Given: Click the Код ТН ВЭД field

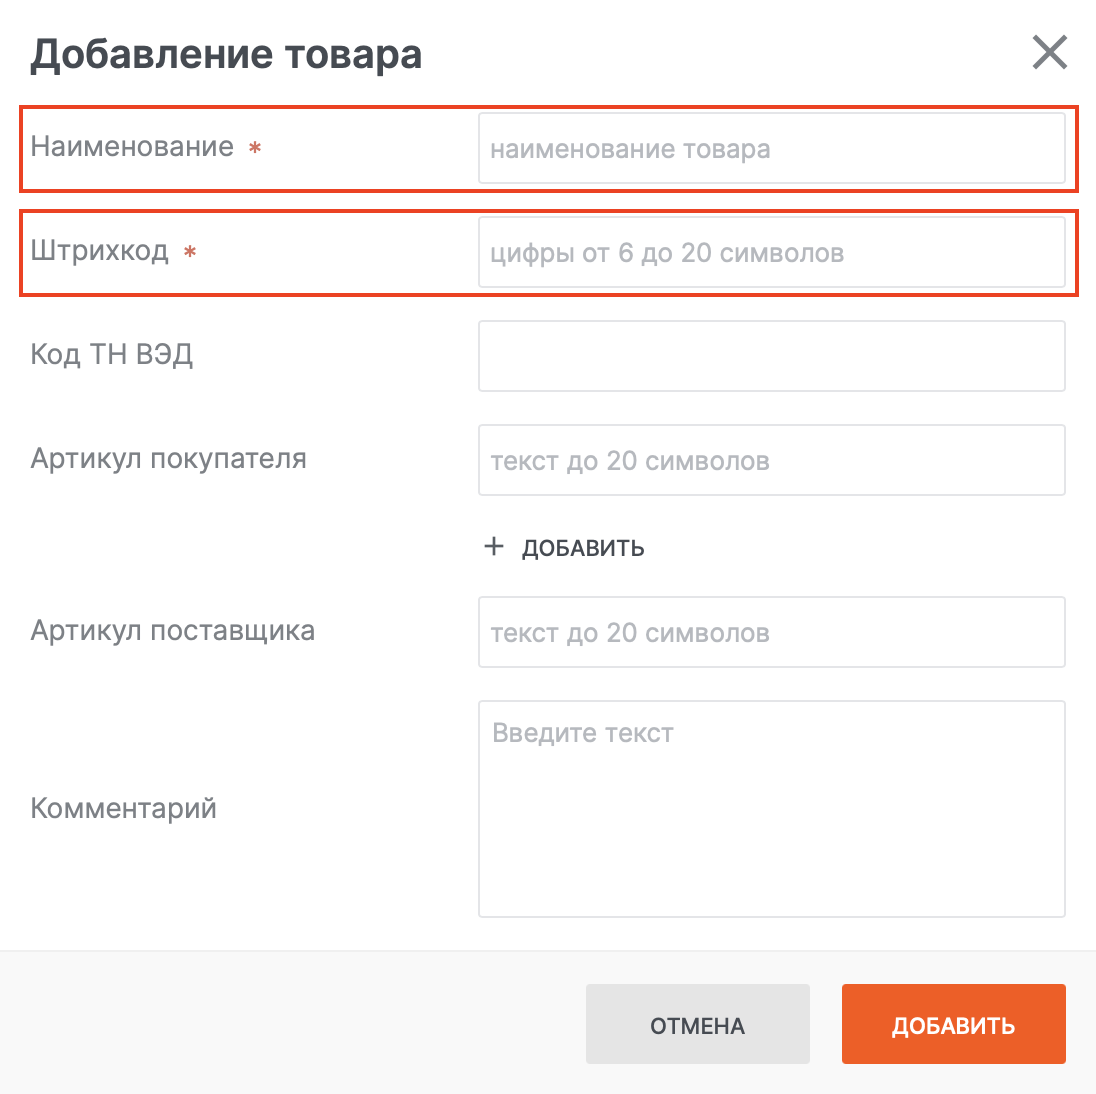Looking at the screenshot, I should (x=771, y=356).
